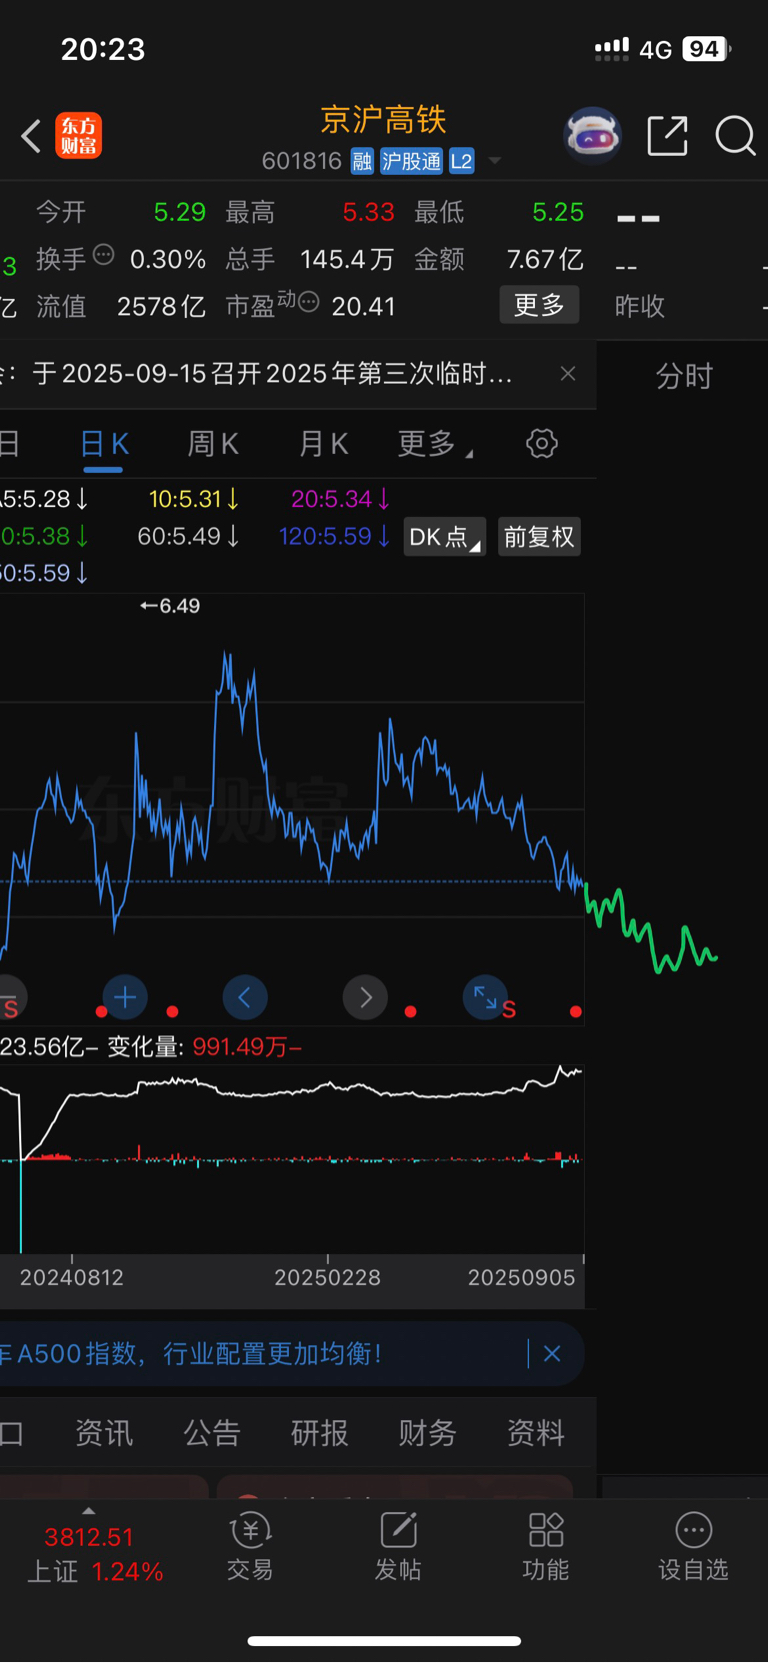This screenshot has width=768, height=1663.
Task: Tap the 最高 5.33 value
Action: tap(369, 212)
